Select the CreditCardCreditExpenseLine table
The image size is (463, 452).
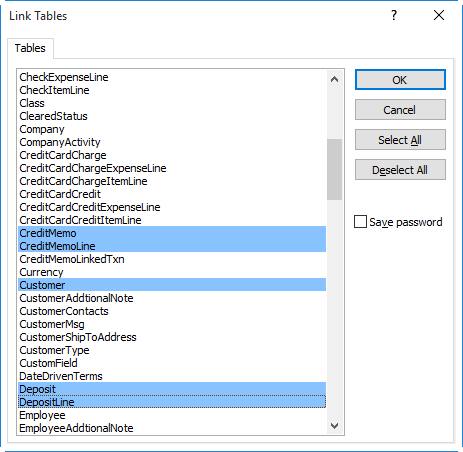pyautogui.click(x=172, y=207)
